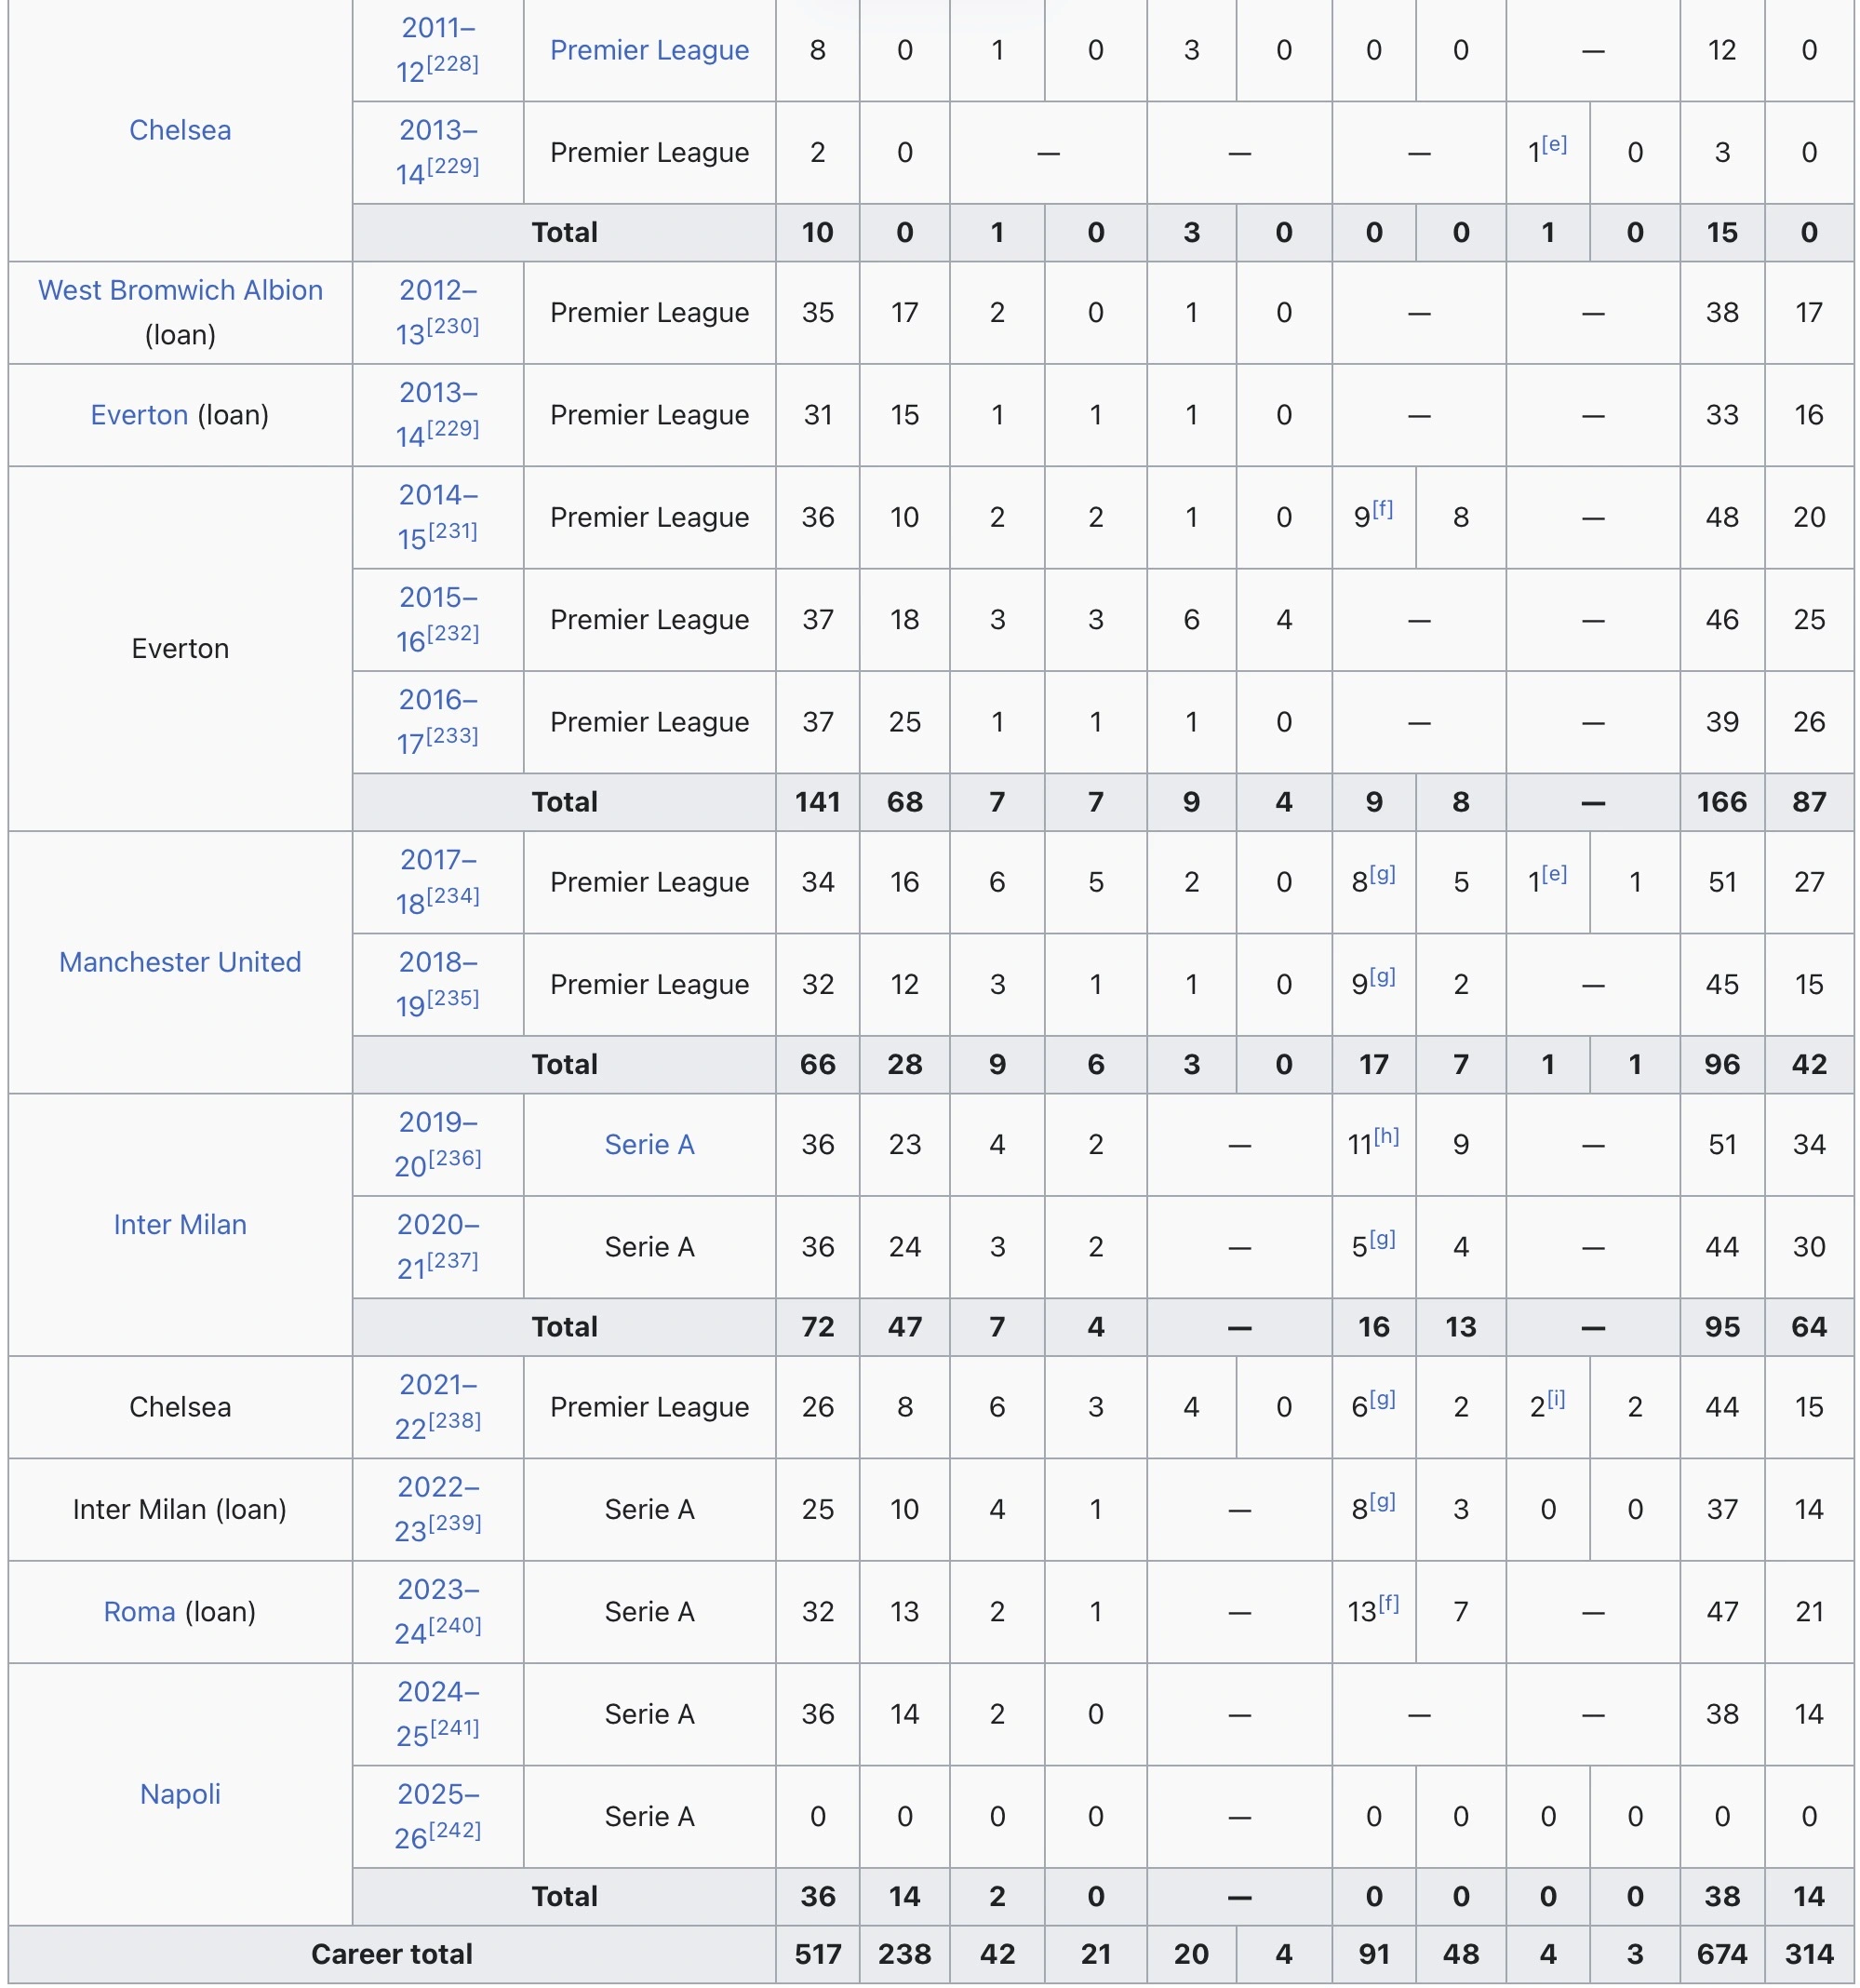Viewport: 1860px width, 1988px height.
Task: Open West Bromwich Albion link
Action: (180, 290)
